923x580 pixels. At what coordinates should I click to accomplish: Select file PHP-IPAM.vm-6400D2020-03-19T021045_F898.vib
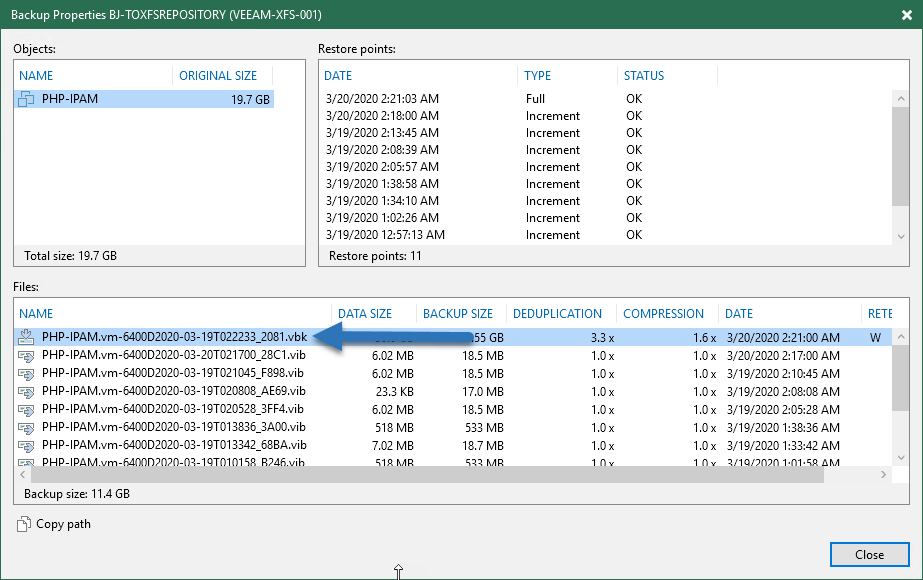coord(172,373)
